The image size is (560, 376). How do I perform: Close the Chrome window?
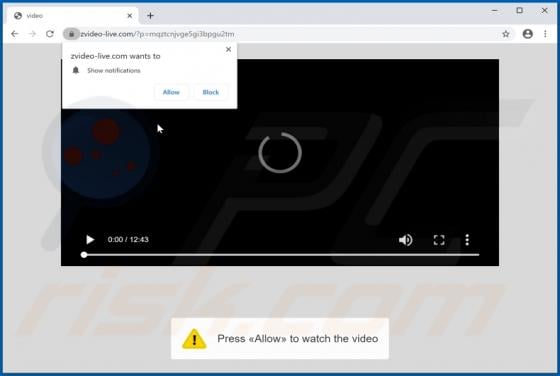(544, 11)
